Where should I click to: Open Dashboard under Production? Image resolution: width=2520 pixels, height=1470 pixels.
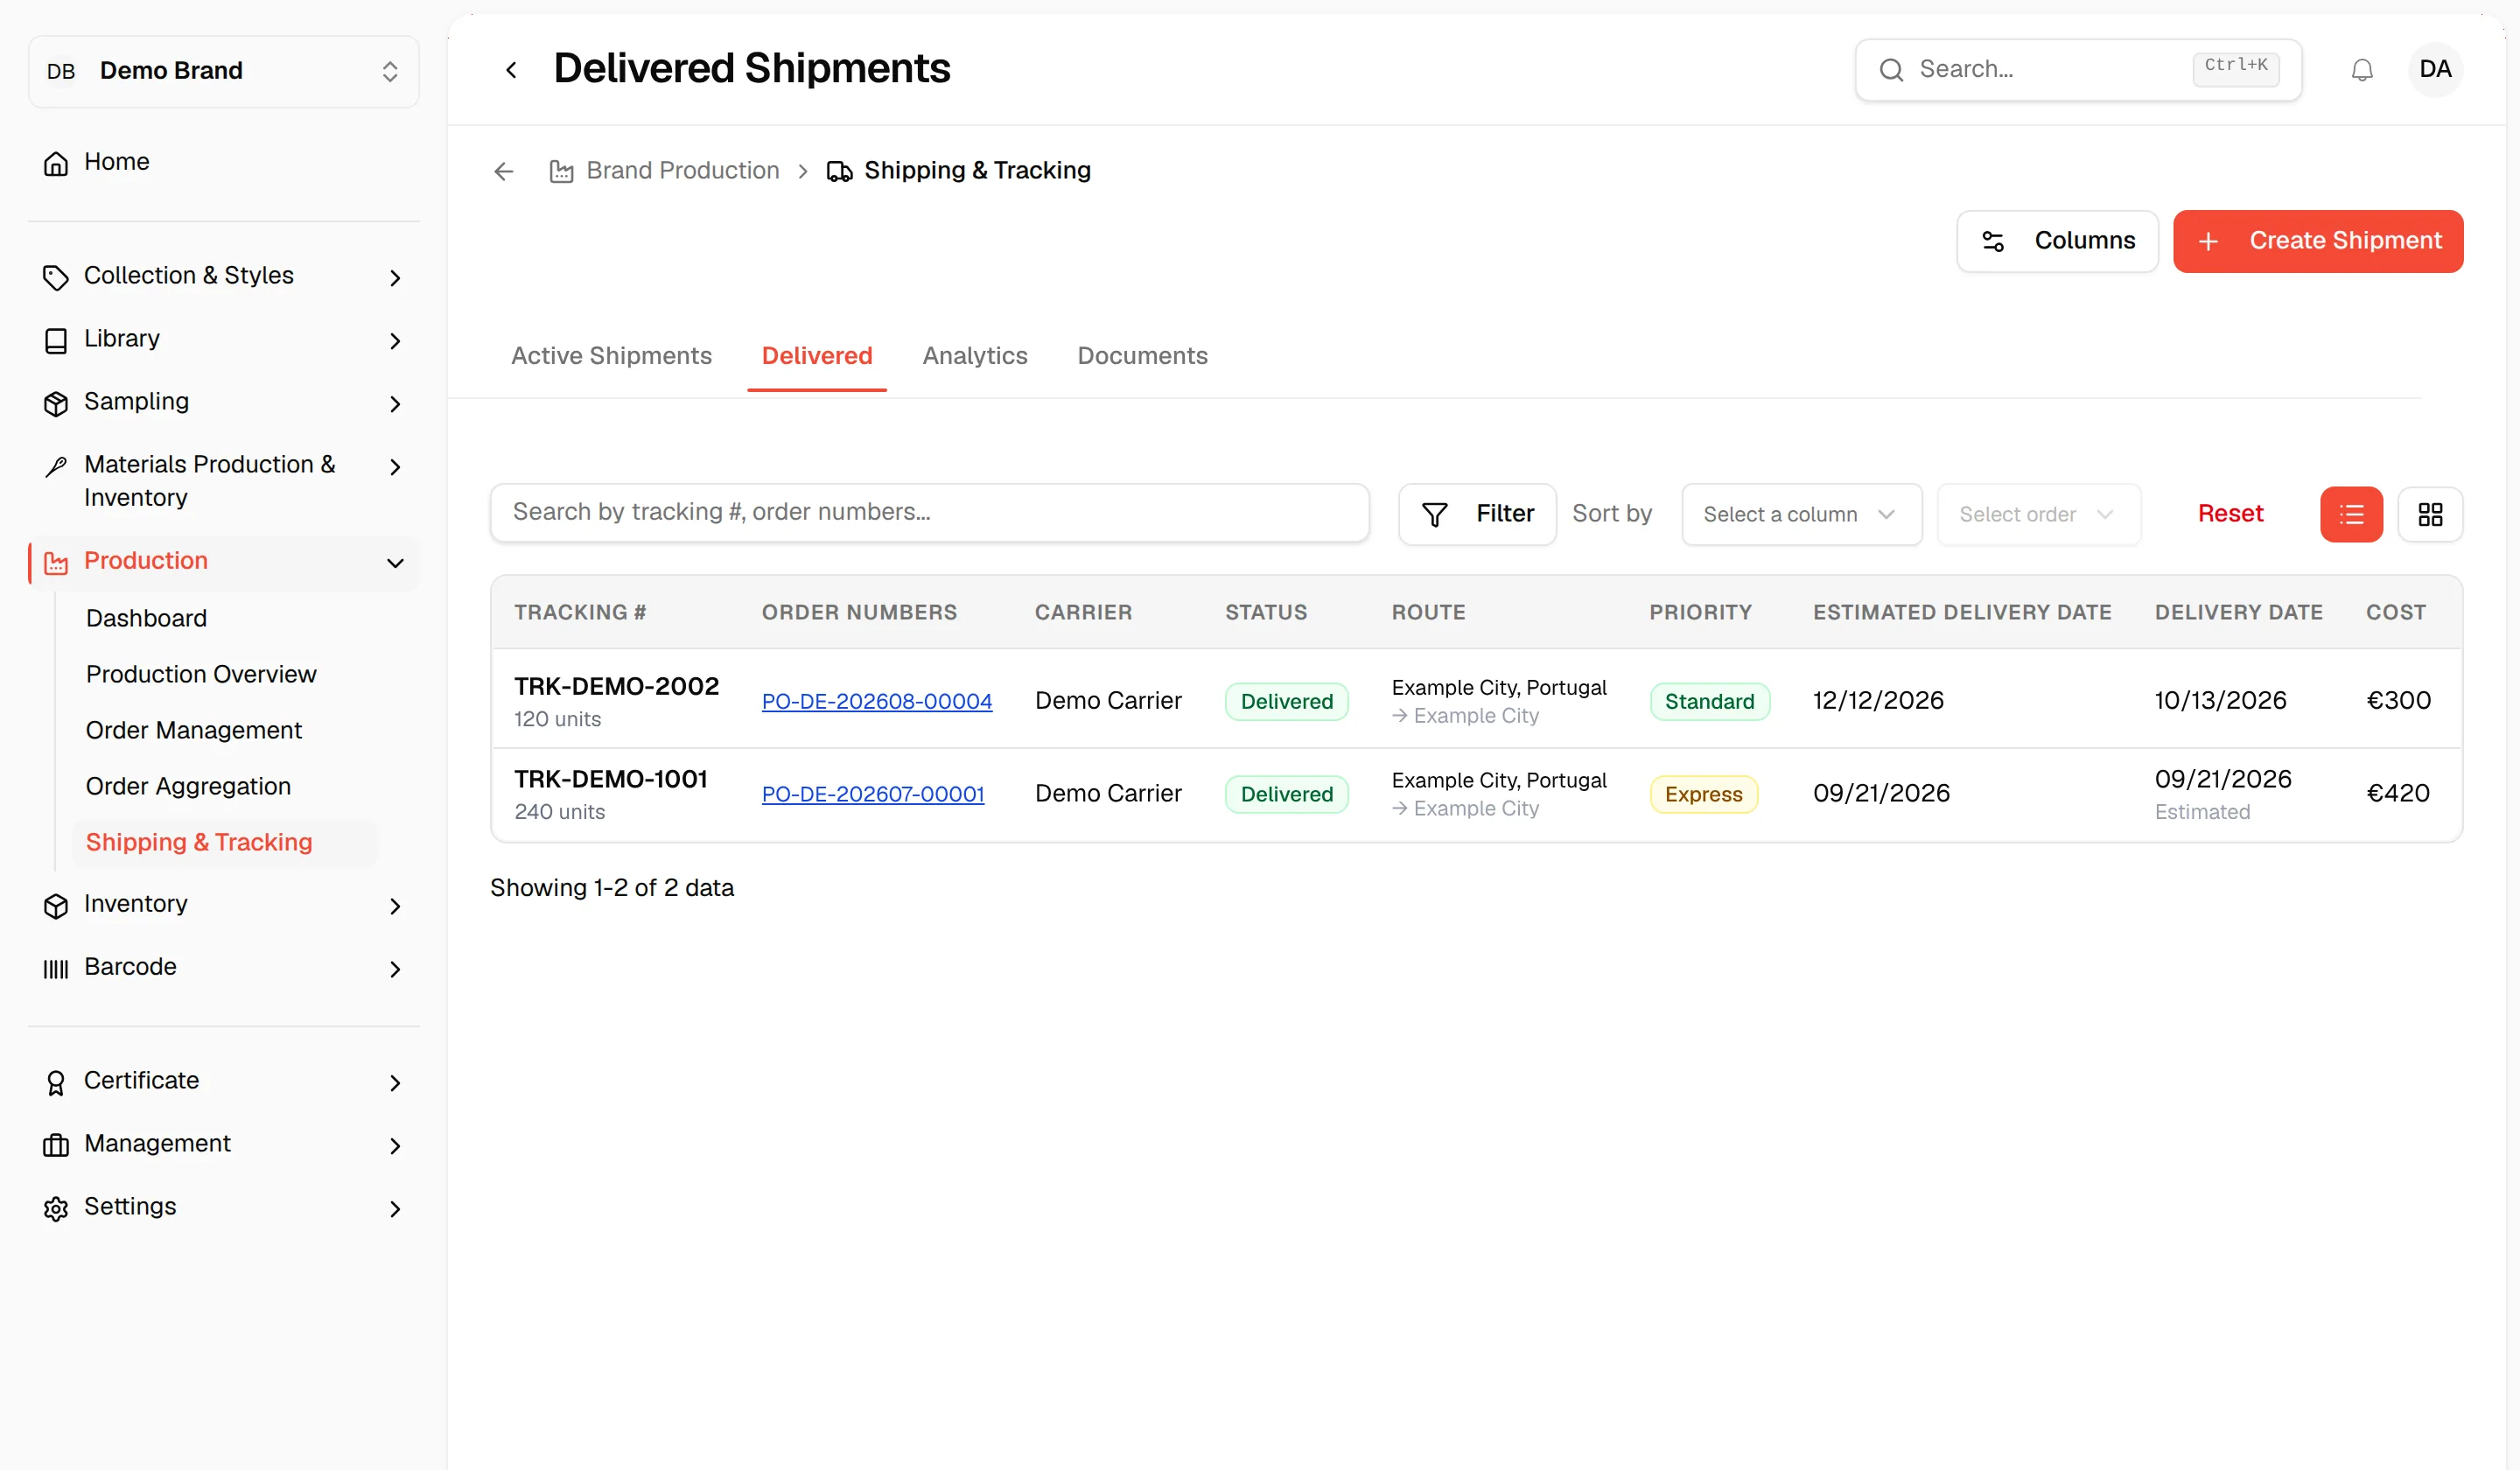click(x=146, y=618)
